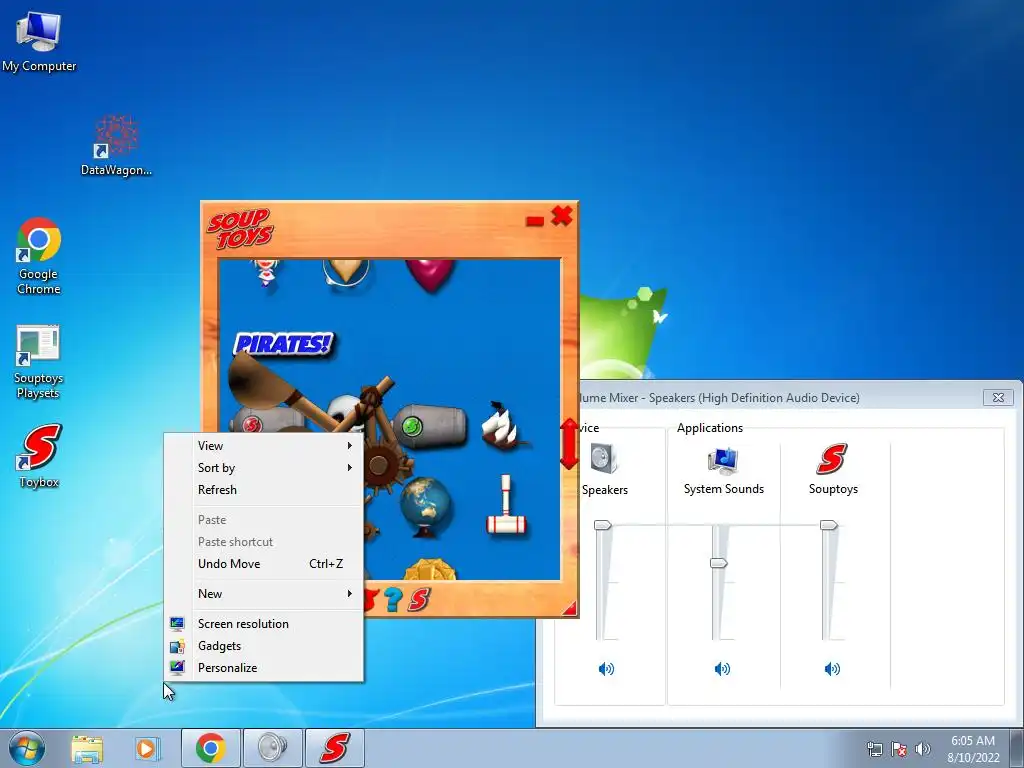Click the Speakers volume slider handle

(602, 525)
